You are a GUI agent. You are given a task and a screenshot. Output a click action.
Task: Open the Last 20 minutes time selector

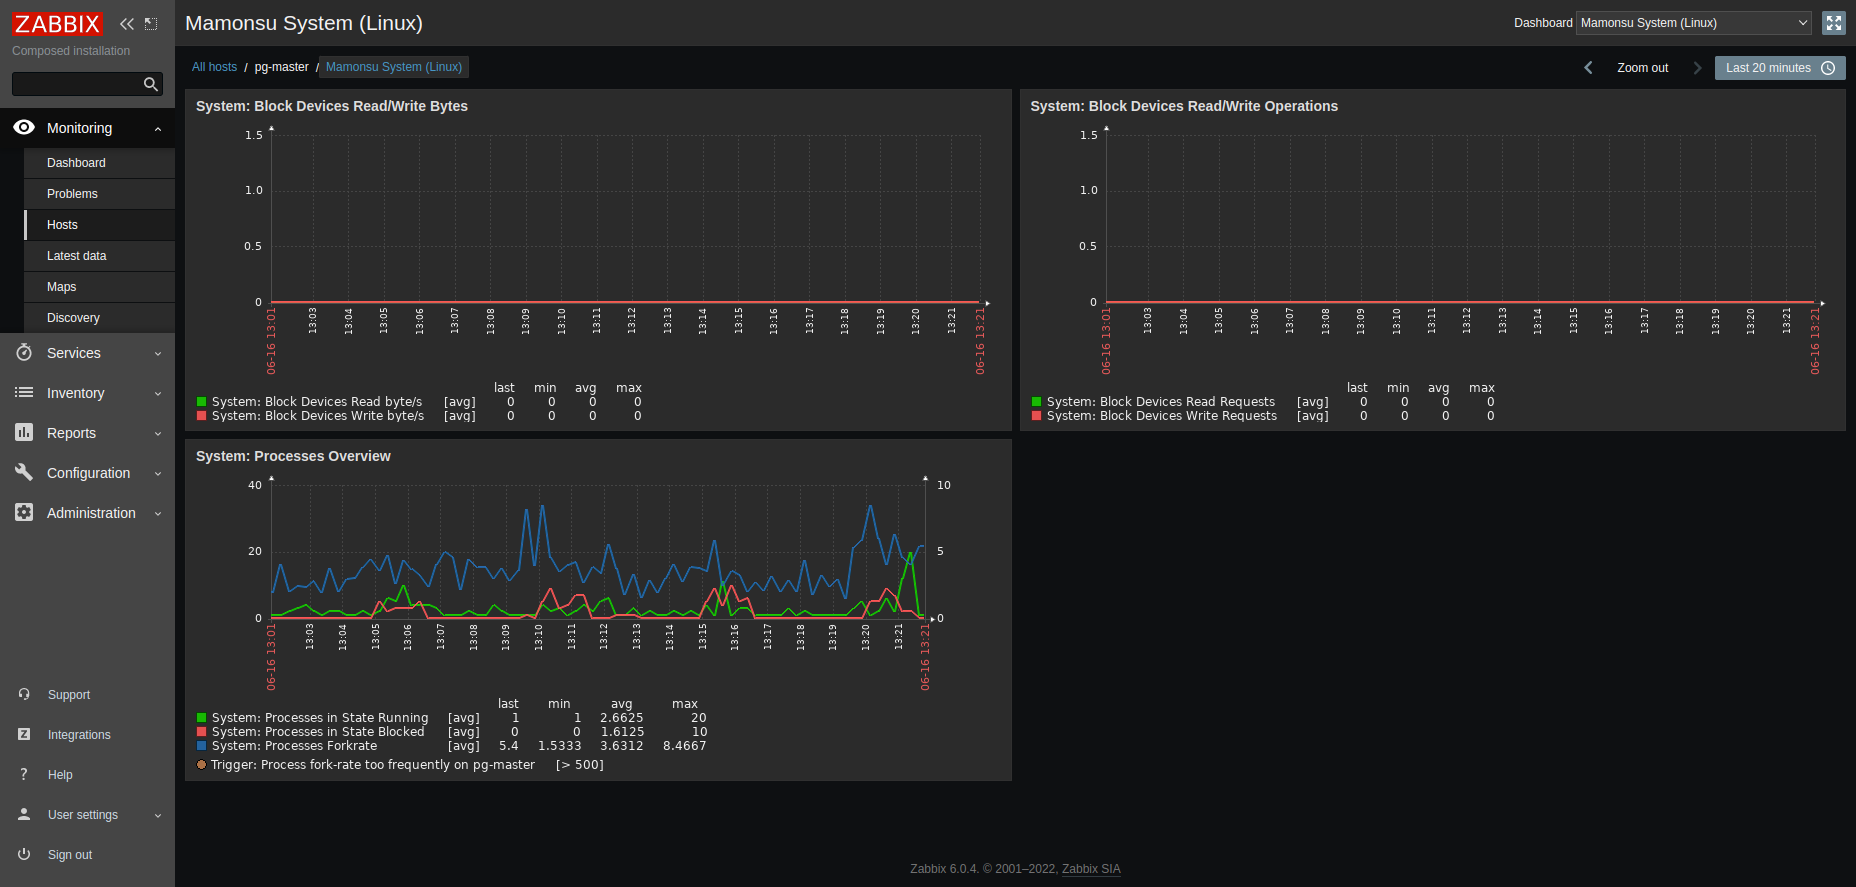tap(1780, 68)
